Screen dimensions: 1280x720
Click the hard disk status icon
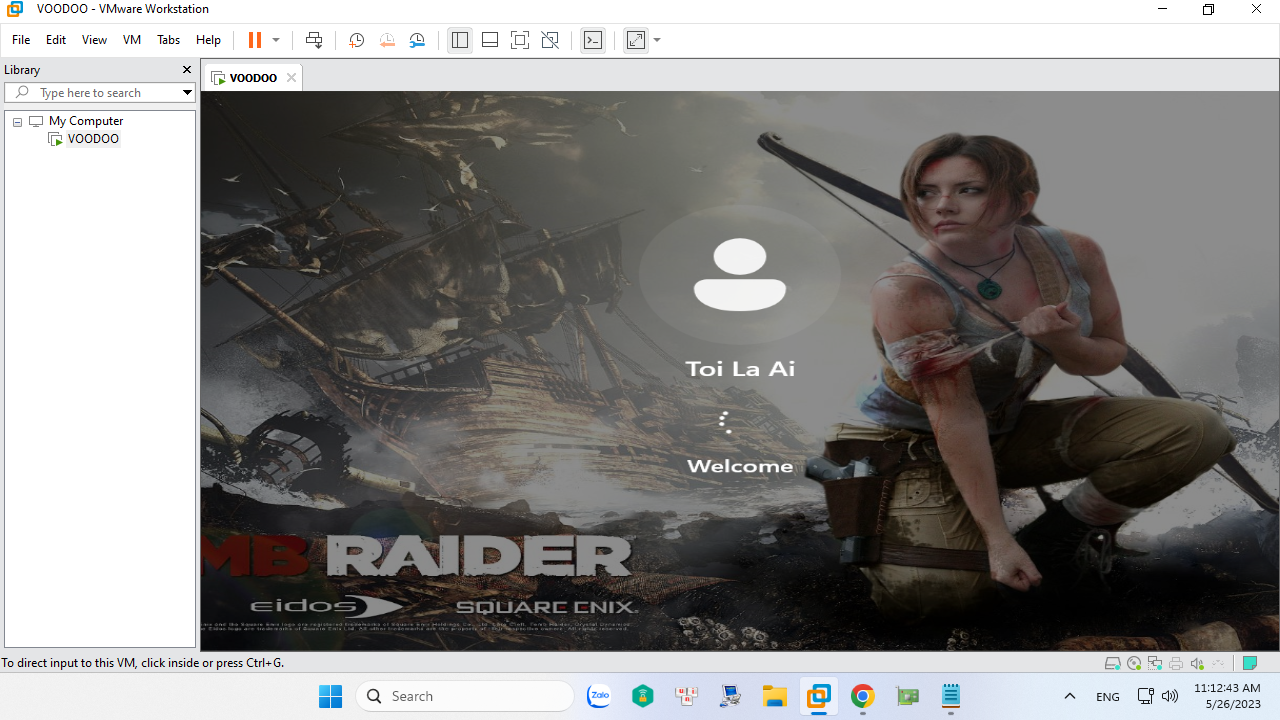point(1112,663)
